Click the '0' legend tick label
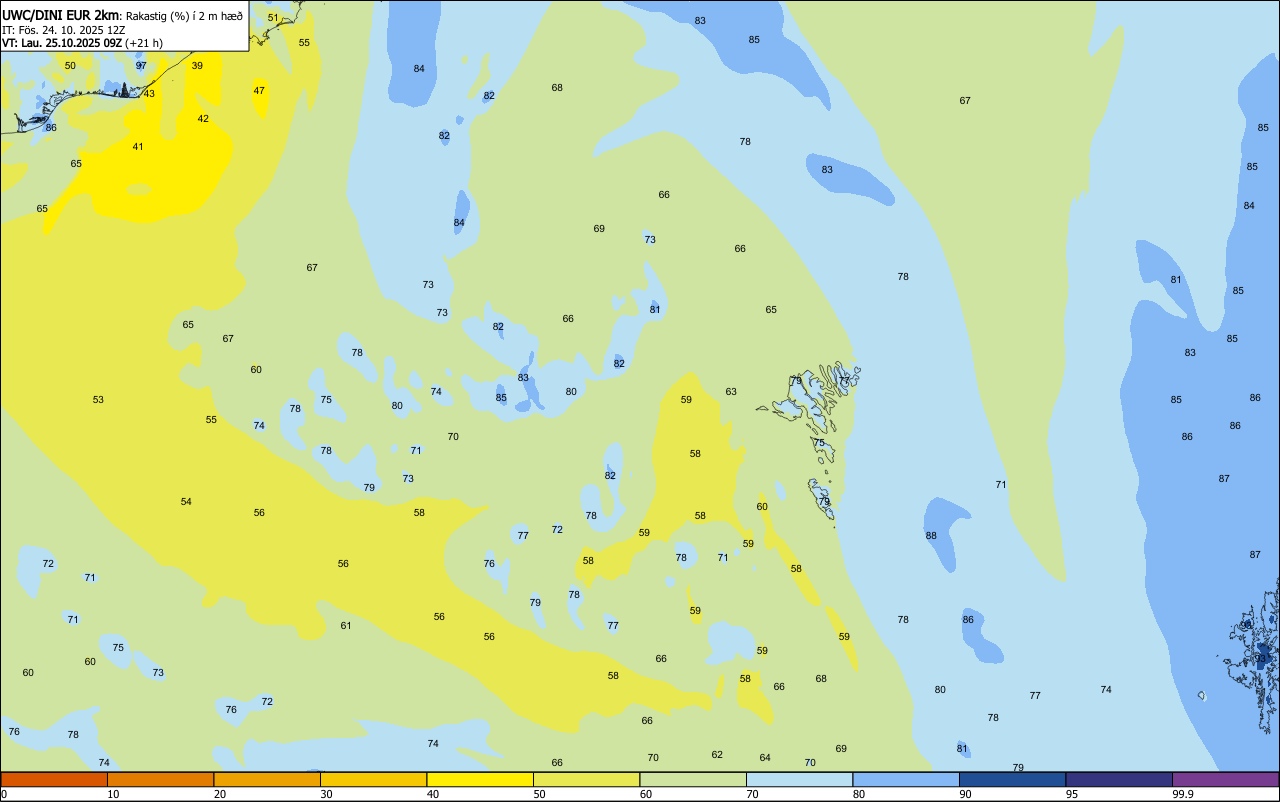The image size is (1280, 802). point(4,794)
